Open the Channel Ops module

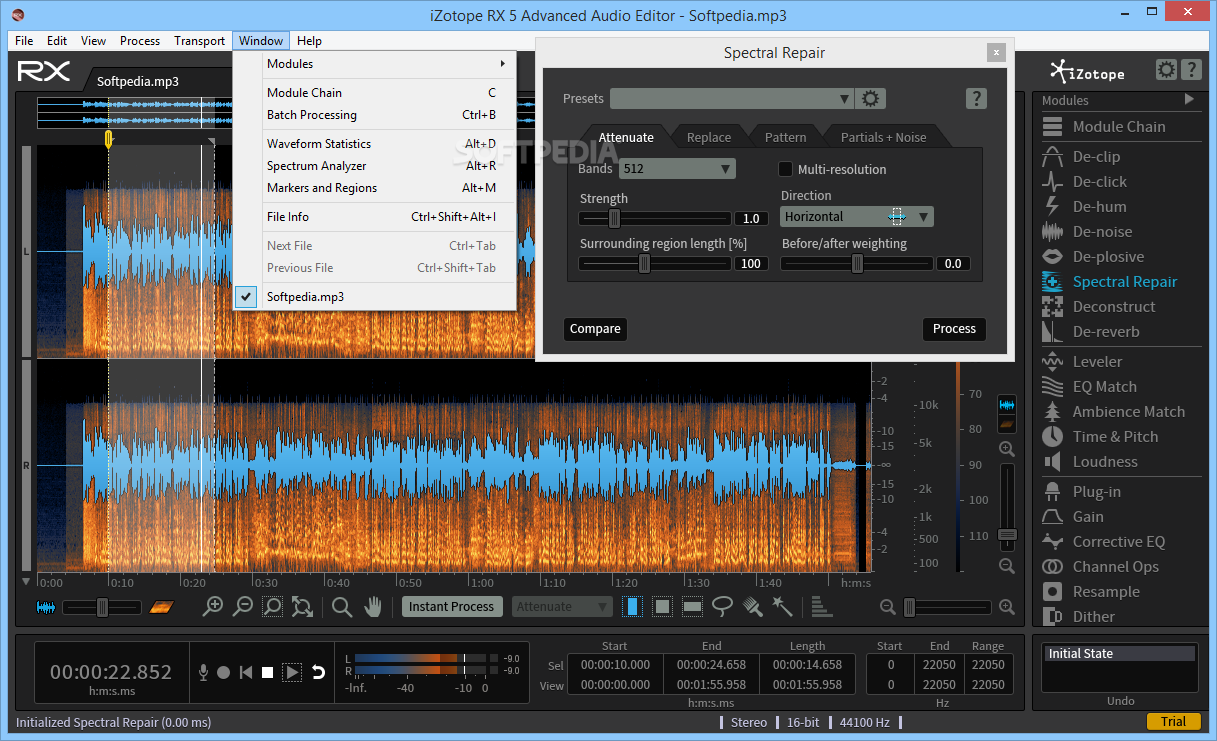coord(1100,567)
